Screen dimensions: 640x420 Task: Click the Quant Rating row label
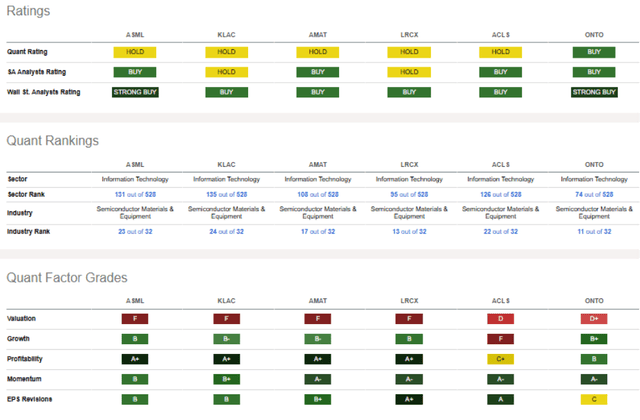(27, 52)
